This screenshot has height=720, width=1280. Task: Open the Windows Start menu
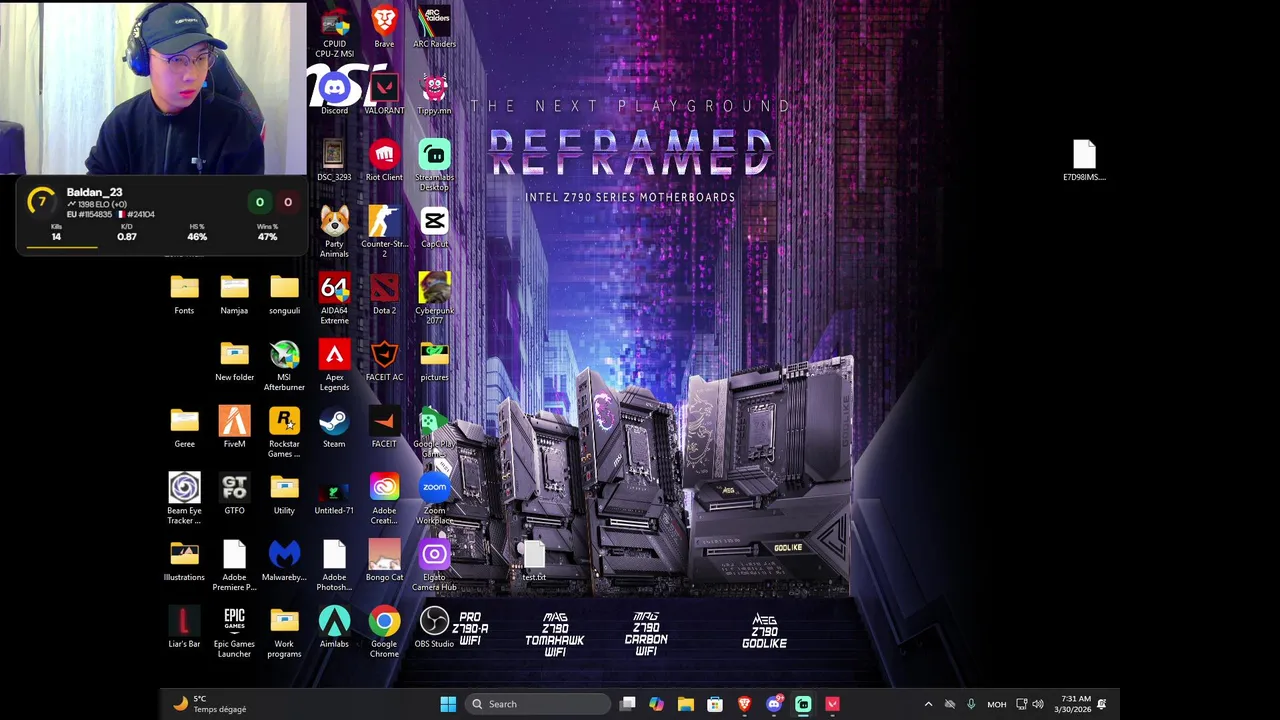448,704
